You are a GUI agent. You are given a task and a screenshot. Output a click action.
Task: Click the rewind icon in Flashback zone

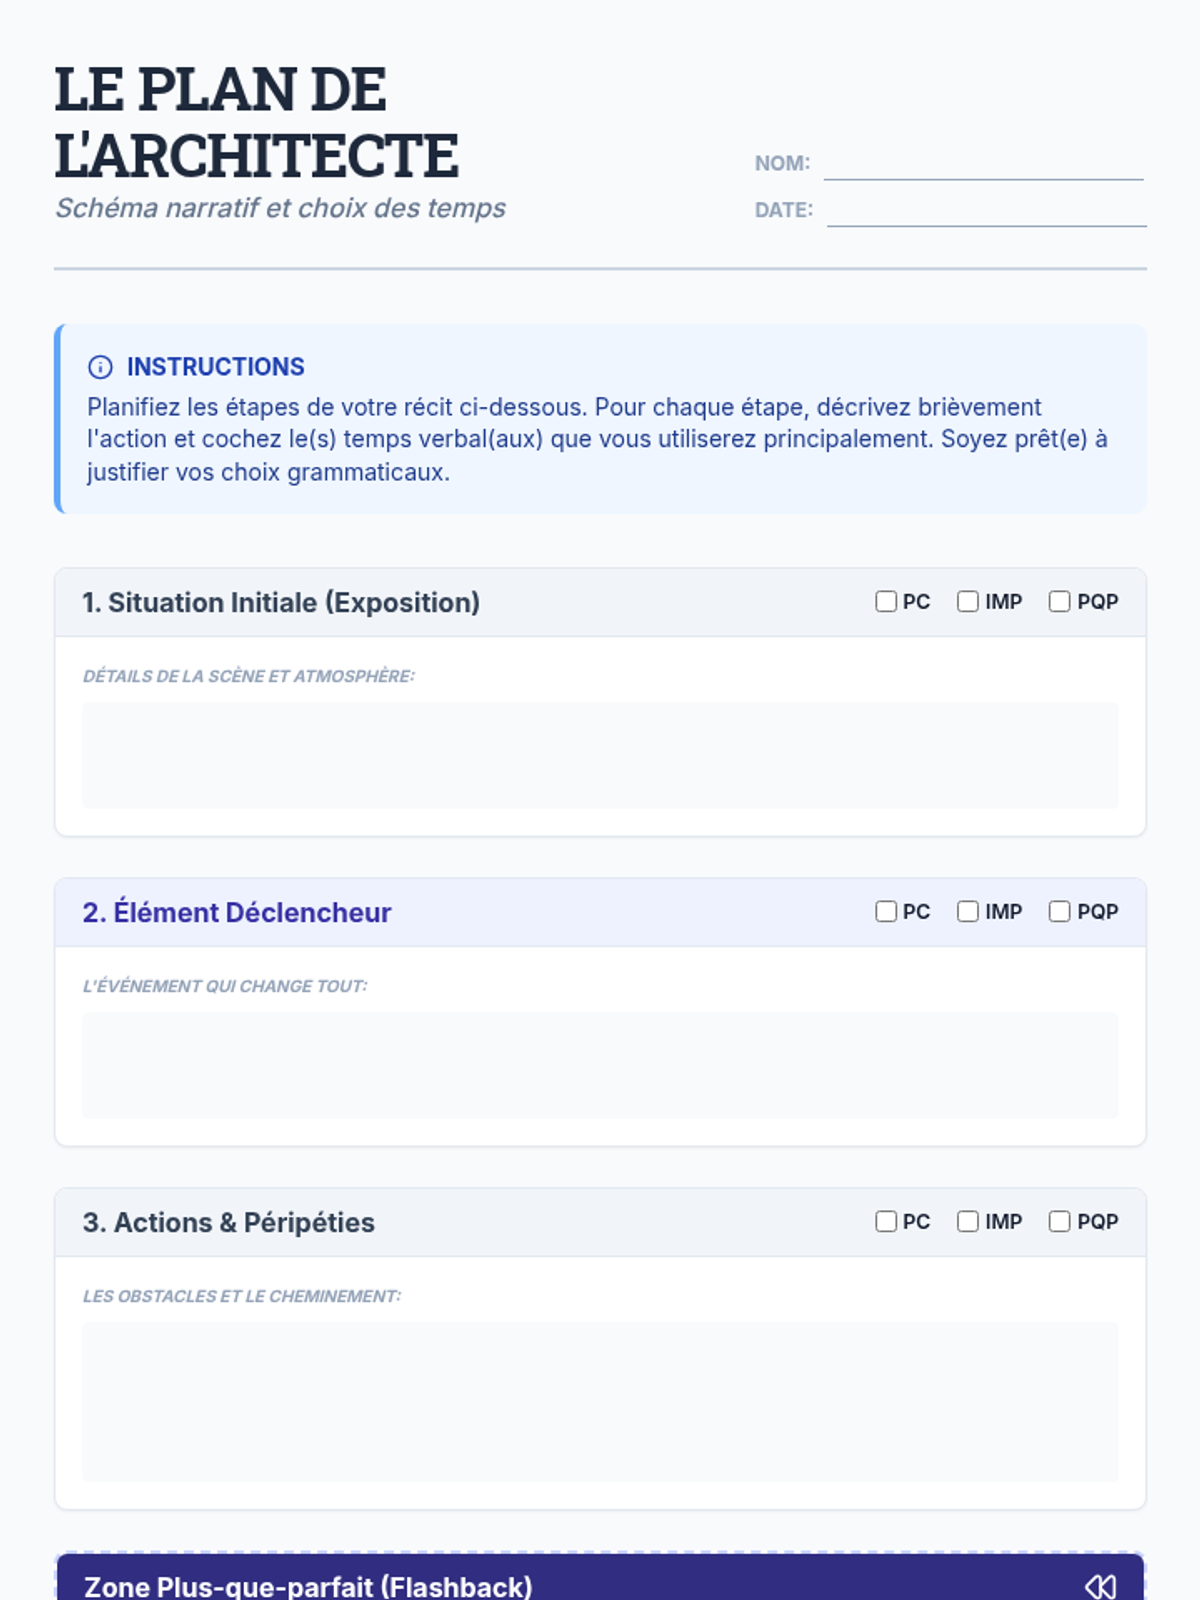click(1100, 1586)
